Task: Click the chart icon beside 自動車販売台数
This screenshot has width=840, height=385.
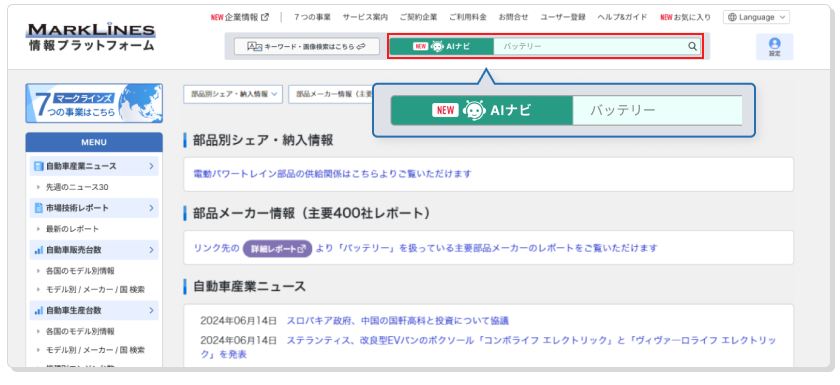Action: tap(39, 250)
